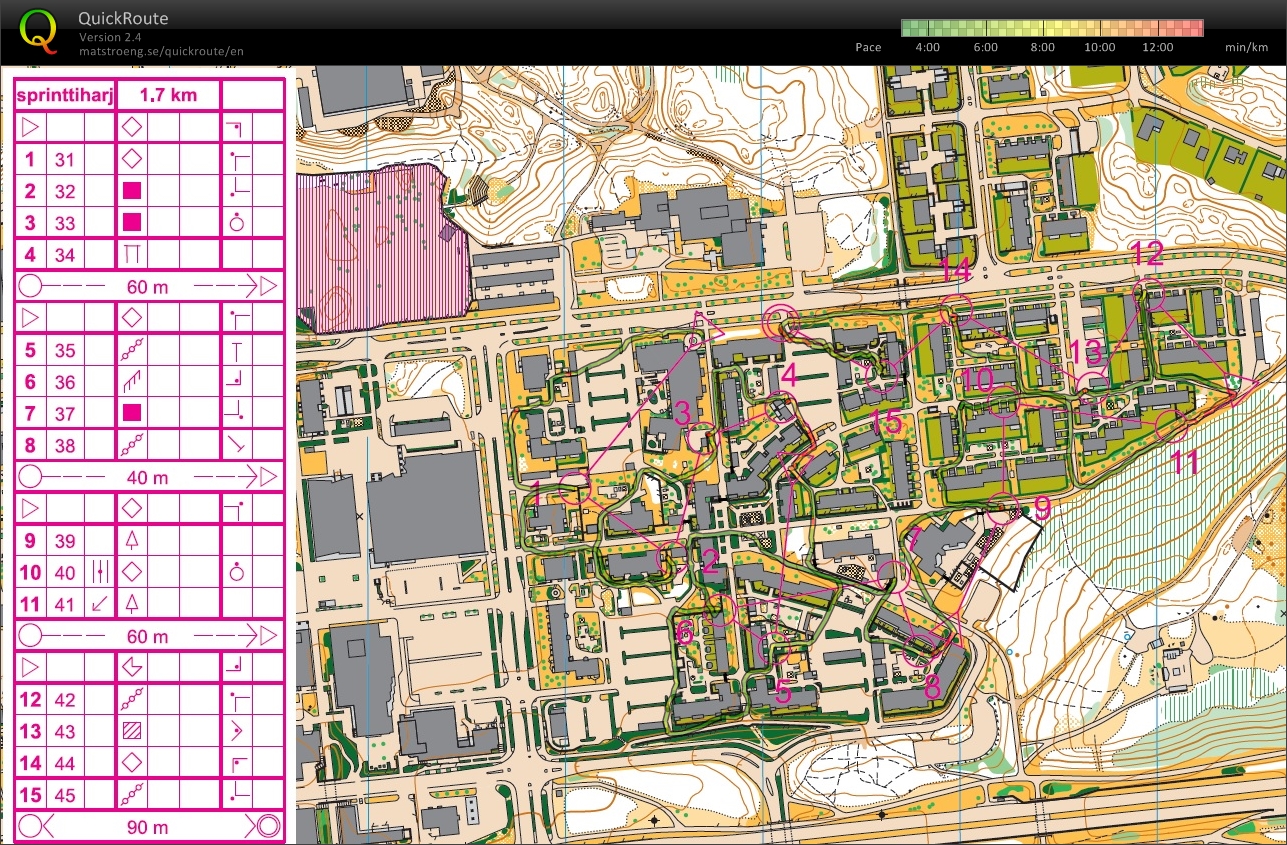
Task: Click control number 14 on the map
Action: (x=955, y=270)
